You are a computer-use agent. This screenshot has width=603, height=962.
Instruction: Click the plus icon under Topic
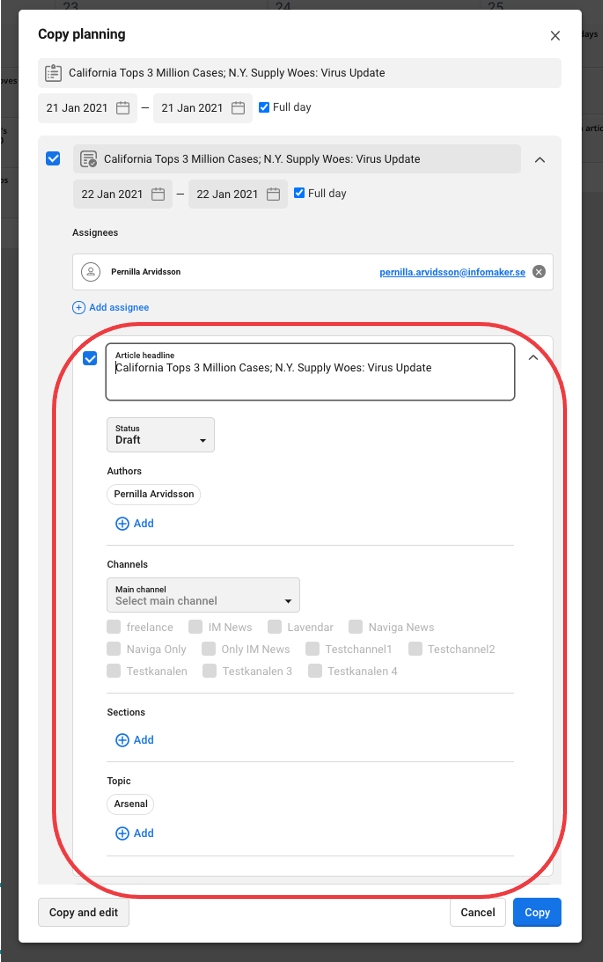coord(123,833)
